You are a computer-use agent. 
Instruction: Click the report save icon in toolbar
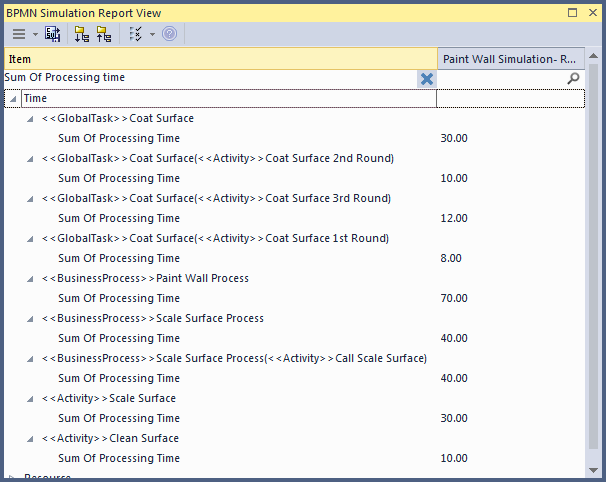click(x=53, y=34)
